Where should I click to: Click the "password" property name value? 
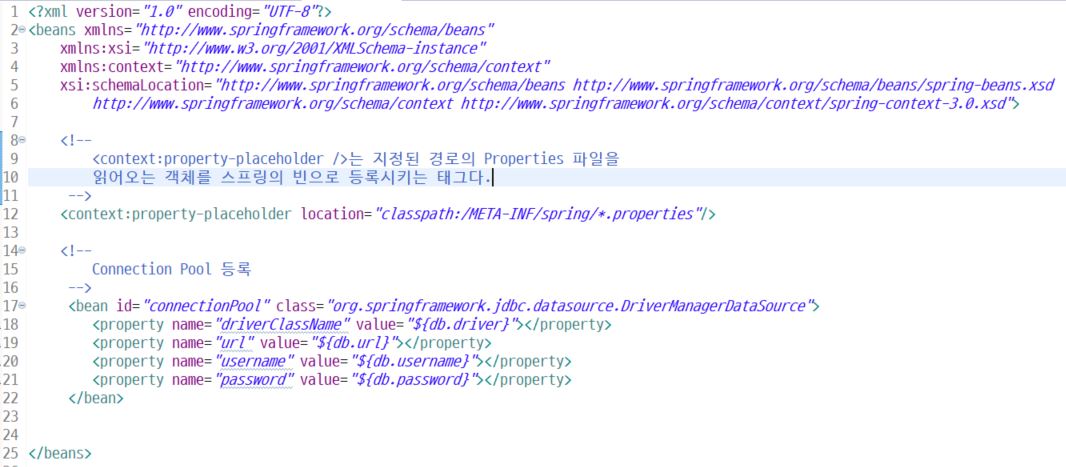click(x=255, y=379)
